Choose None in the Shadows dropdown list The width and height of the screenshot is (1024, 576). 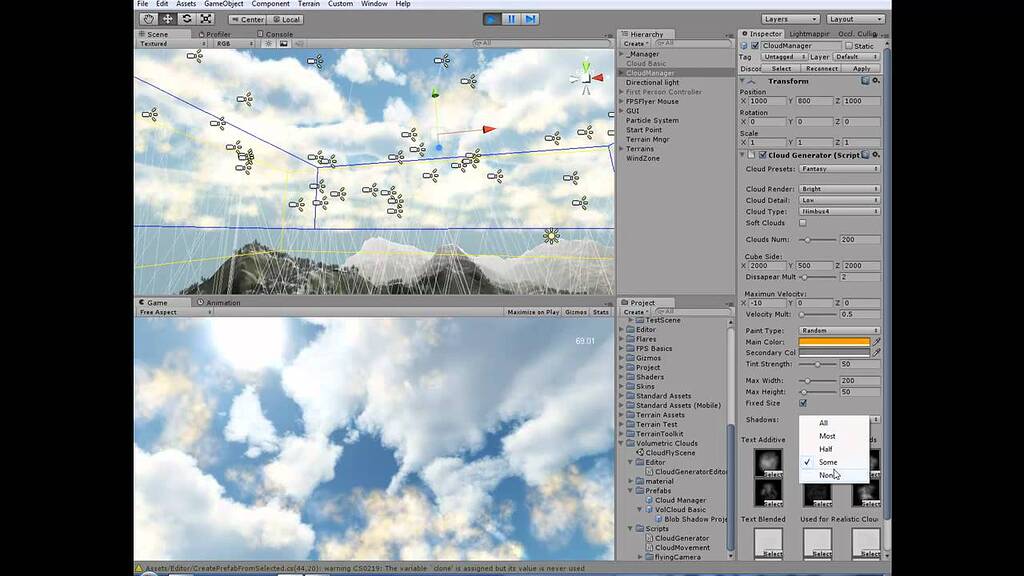(x=829, y=474)
